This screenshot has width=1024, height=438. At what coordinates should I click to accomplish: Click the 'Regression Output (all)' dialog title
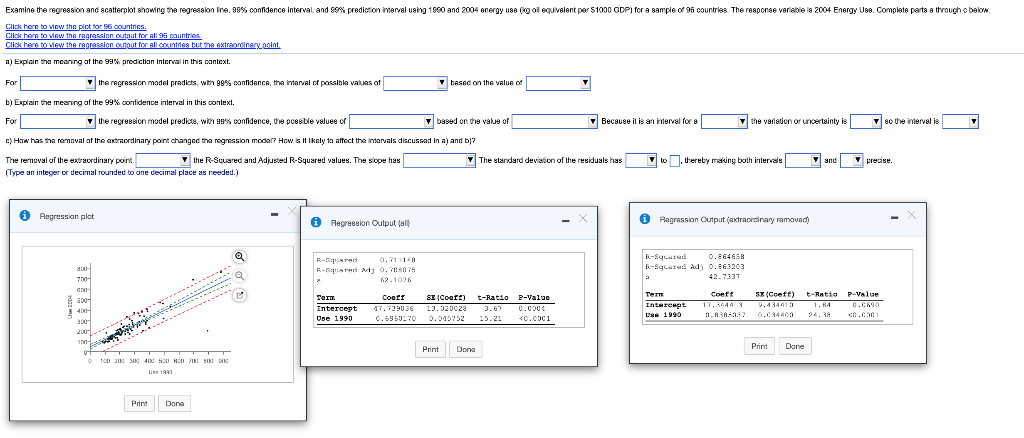(x=370, y=223)
